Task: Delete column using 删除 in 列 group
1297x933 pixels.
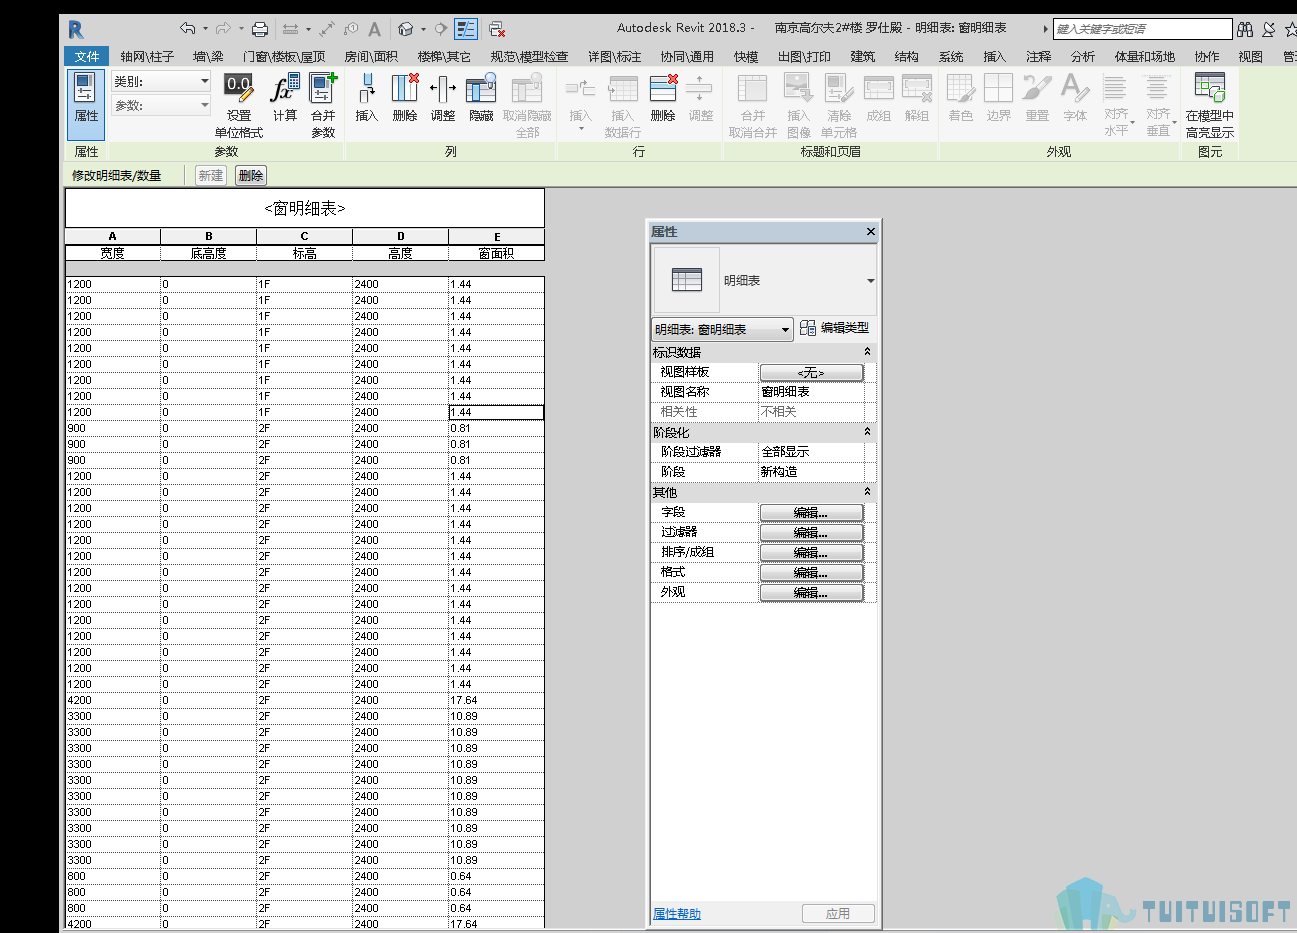Action: (x=404, y=98)
